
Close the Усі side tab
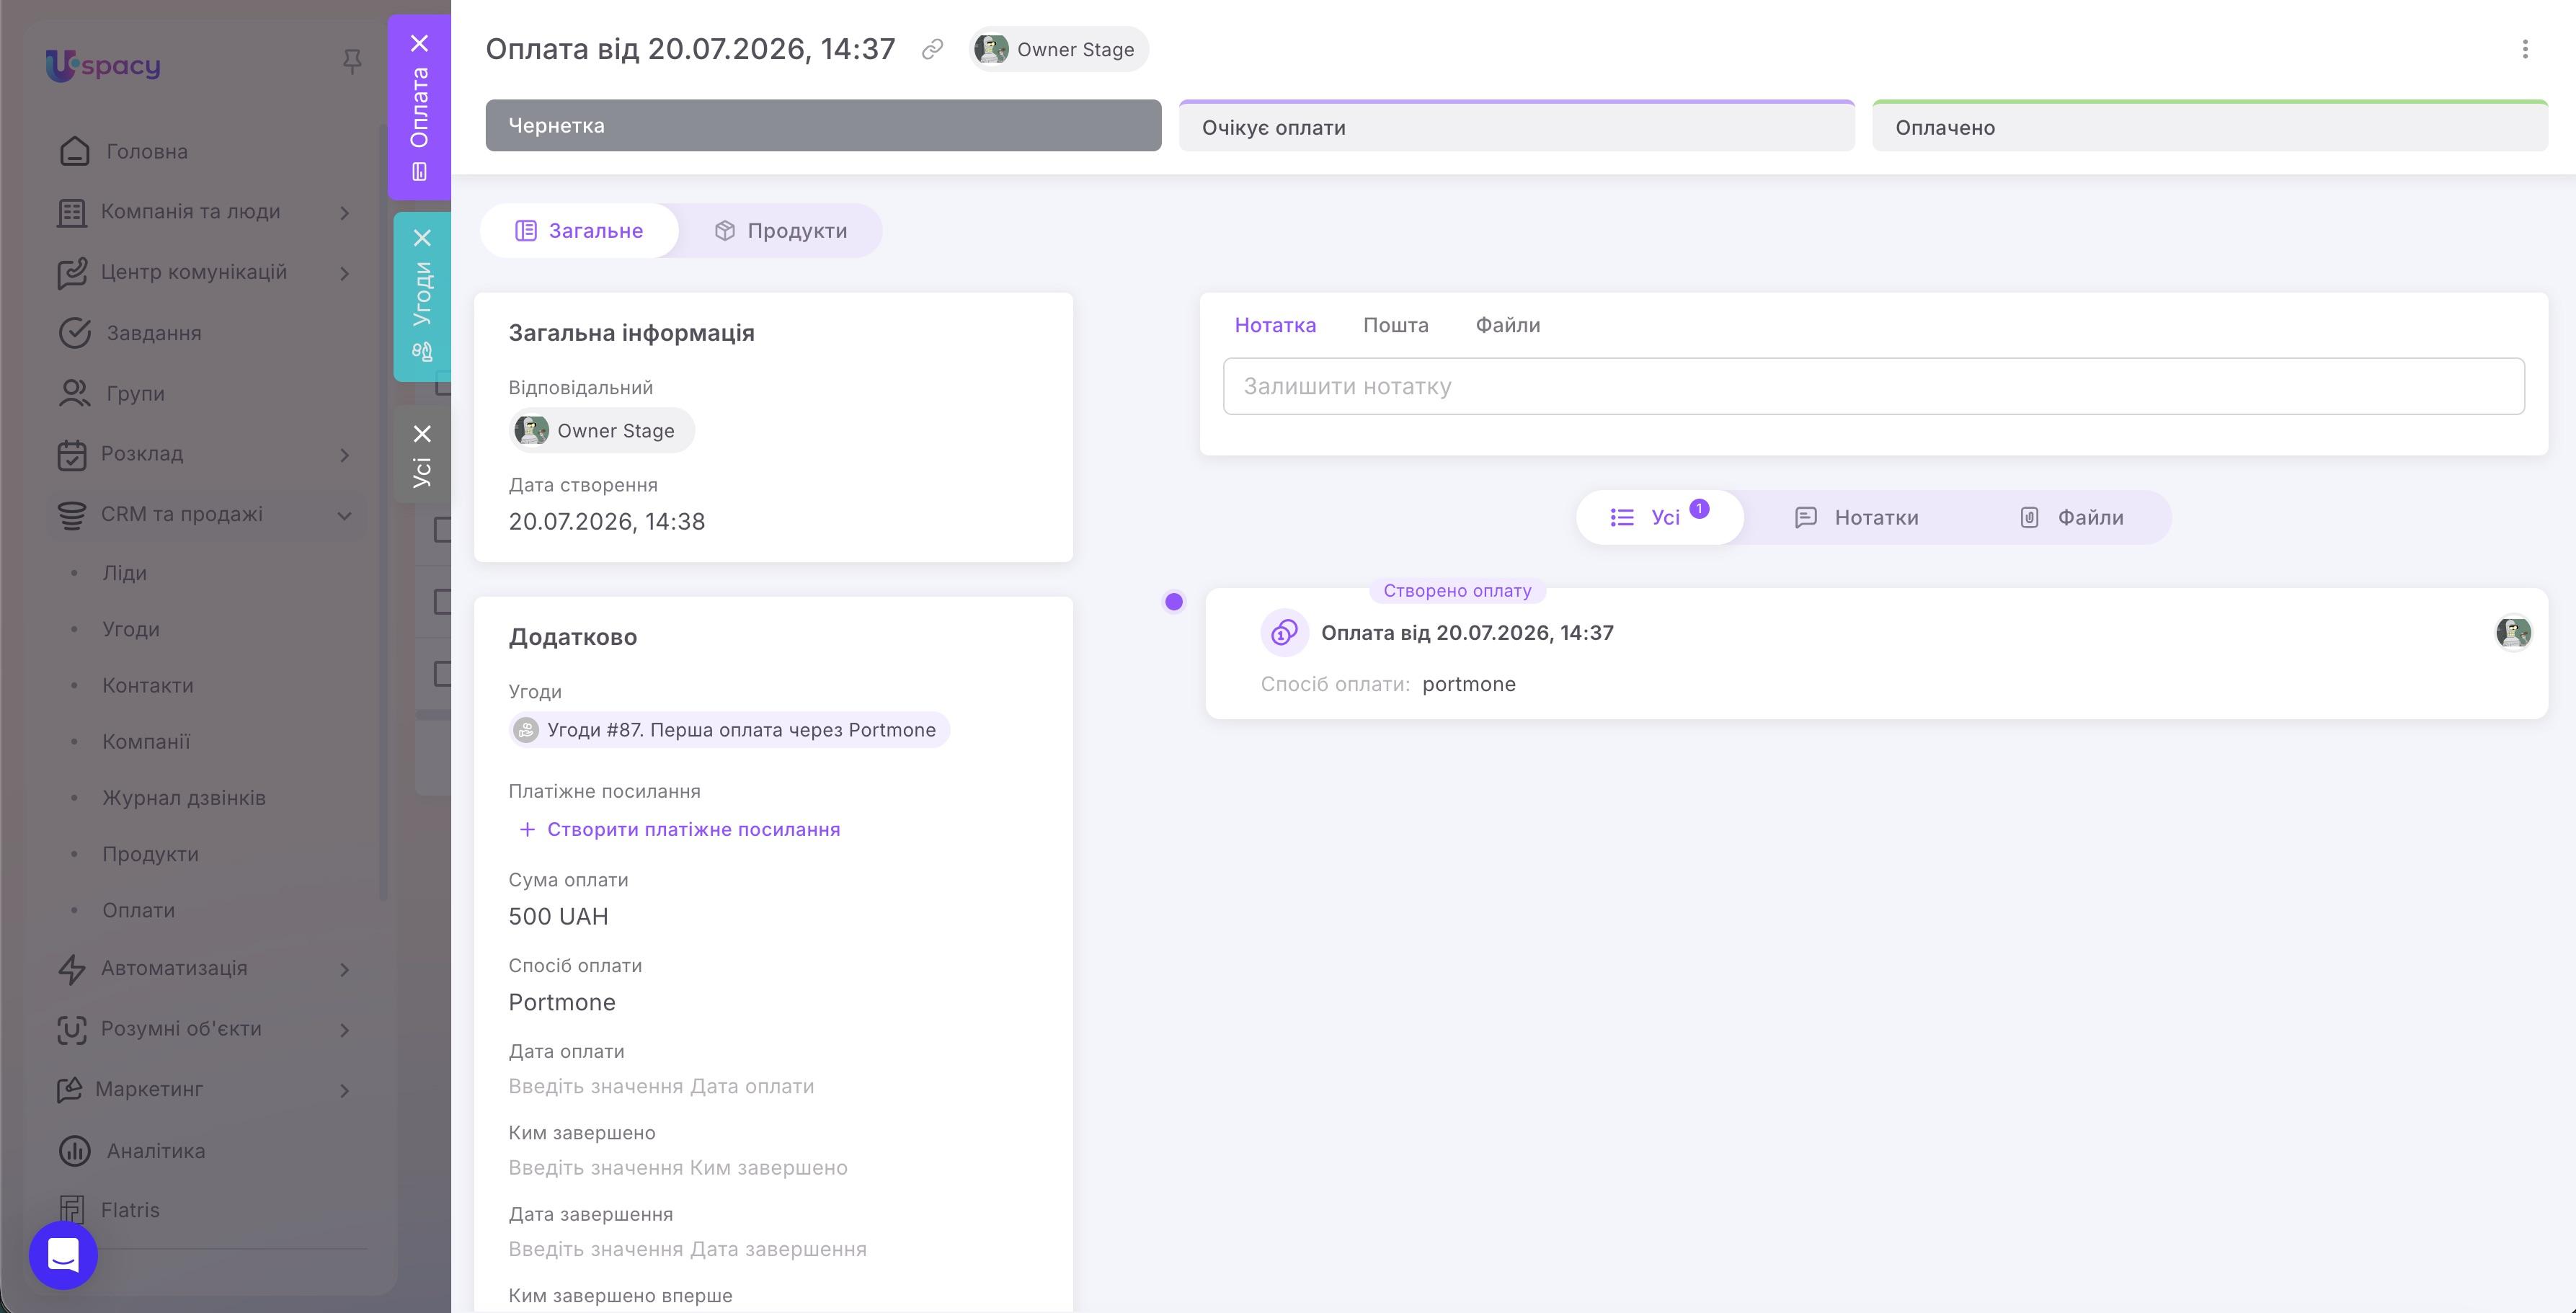422,434
